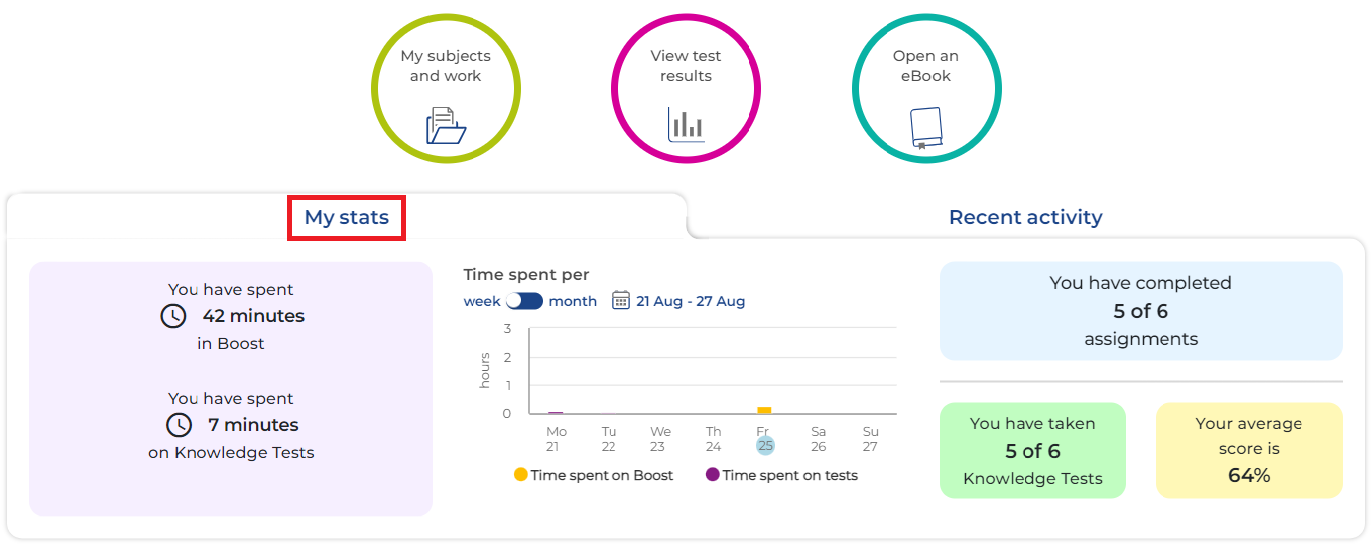Viewport: 1371px width, 544px height.
Task: Click the bar chart test results icon
Action: coord(686,124)
